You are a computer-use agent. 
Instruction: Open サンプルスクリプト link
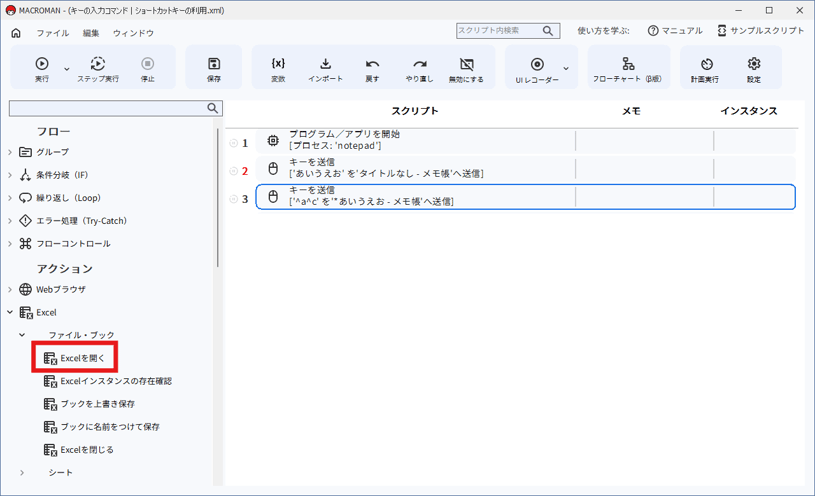760,31
